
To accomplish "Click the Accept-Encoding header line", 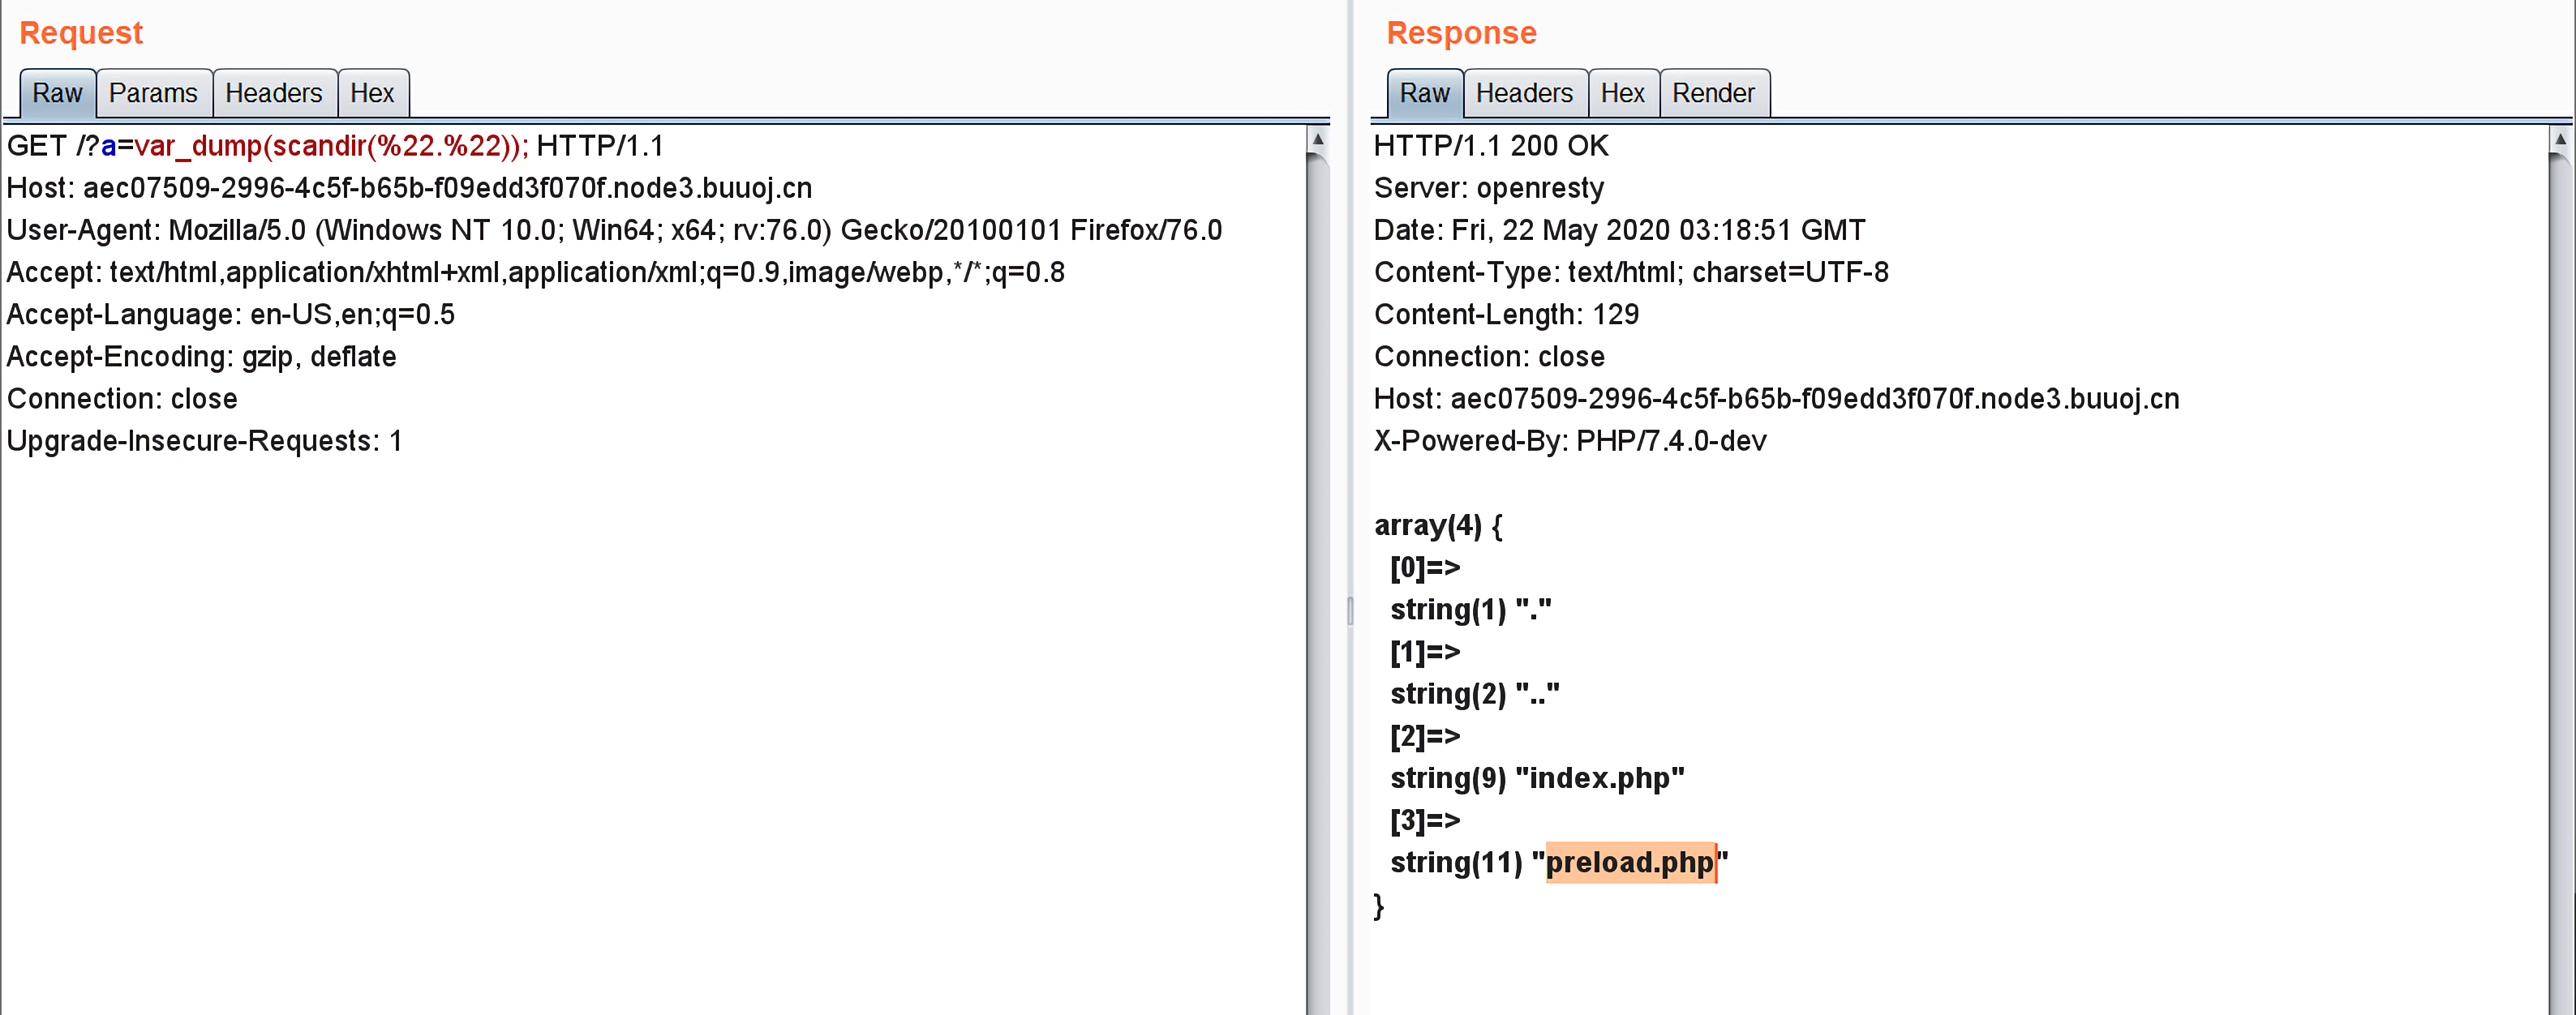I will (201, 356).
